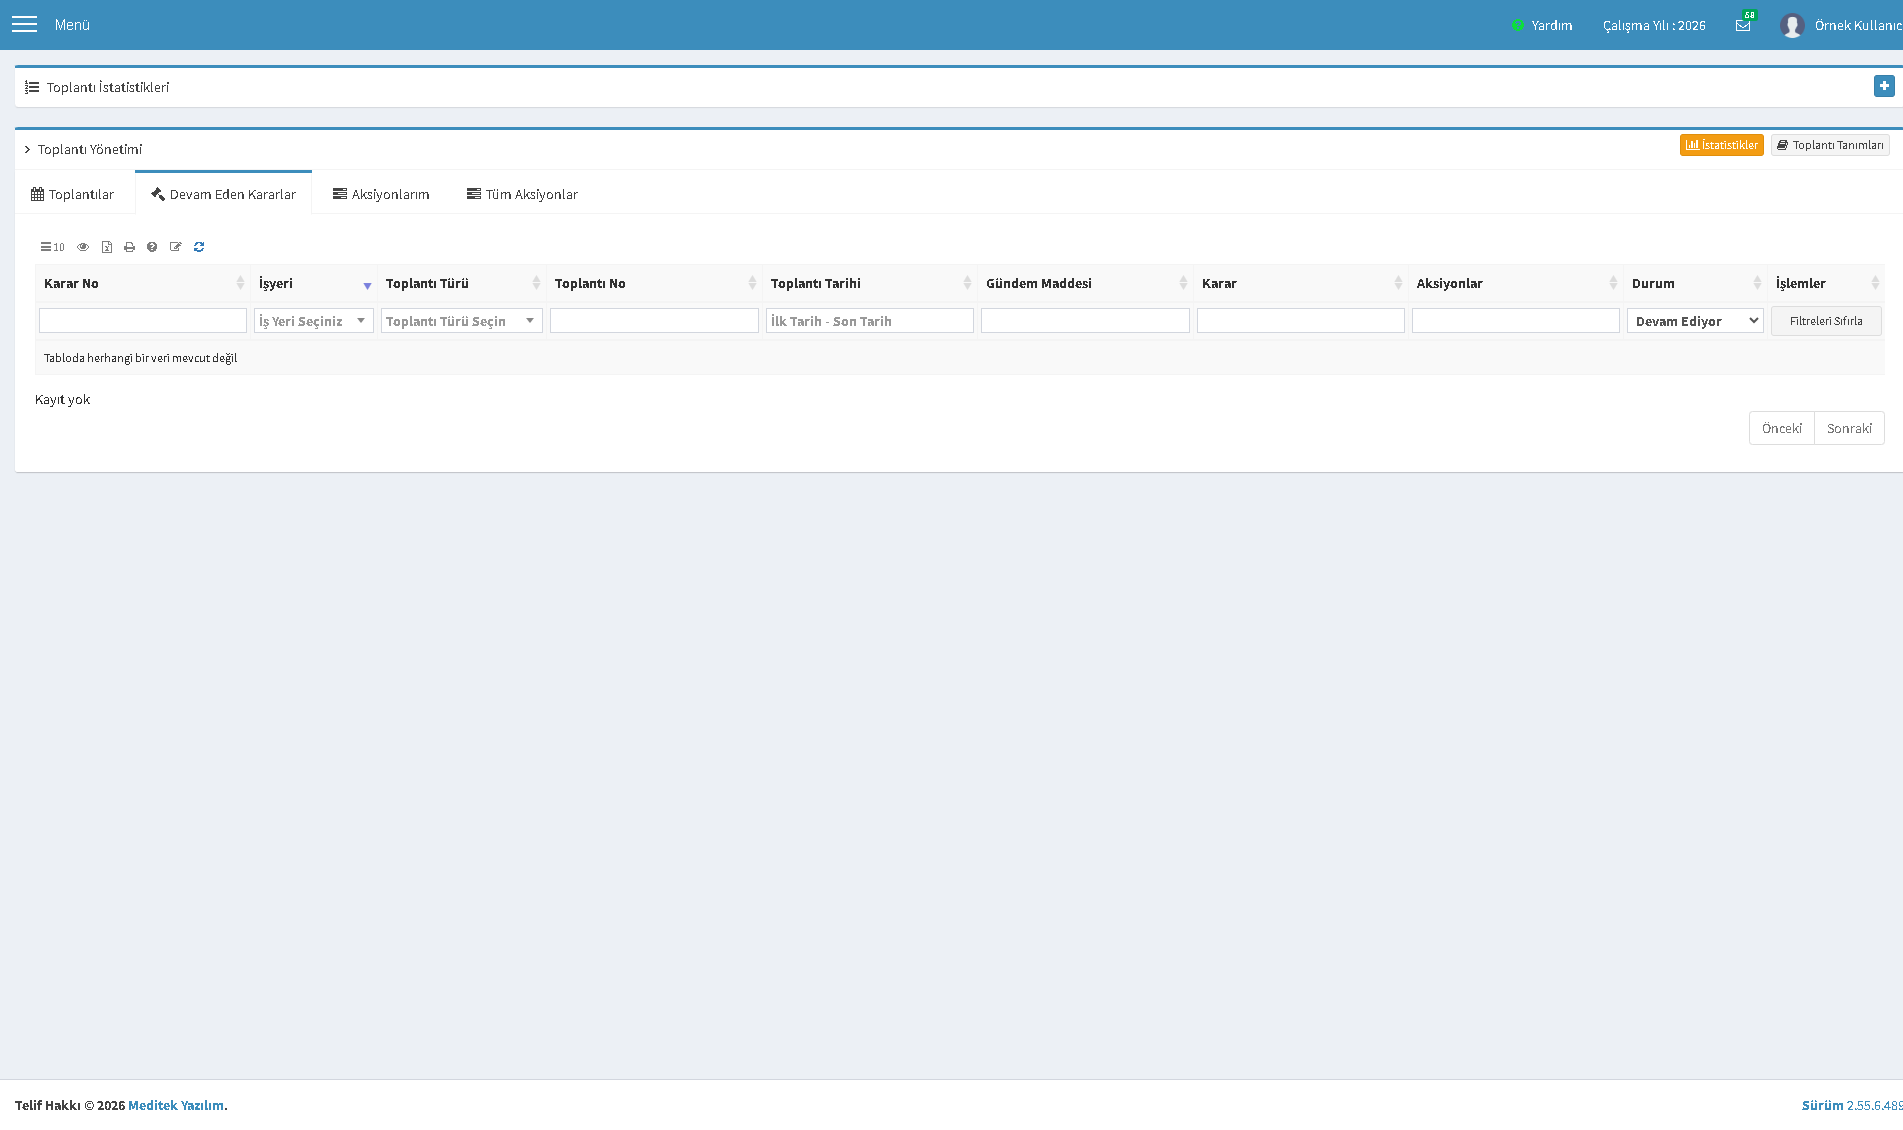
Task: Open the Devam Ediyor status dropdown
Action: pos(1695,321)
